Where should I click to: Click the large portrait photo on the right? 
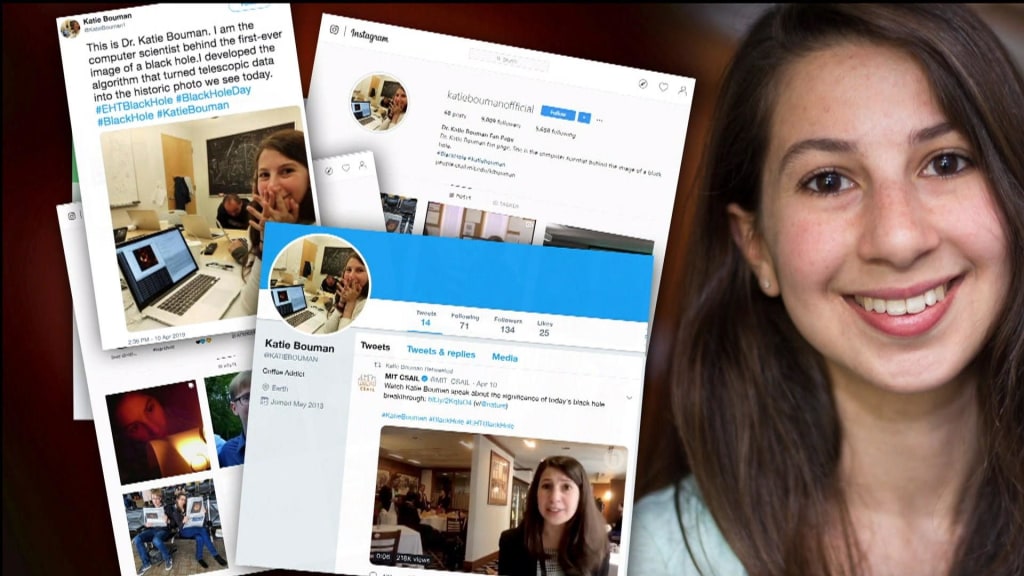829,288
